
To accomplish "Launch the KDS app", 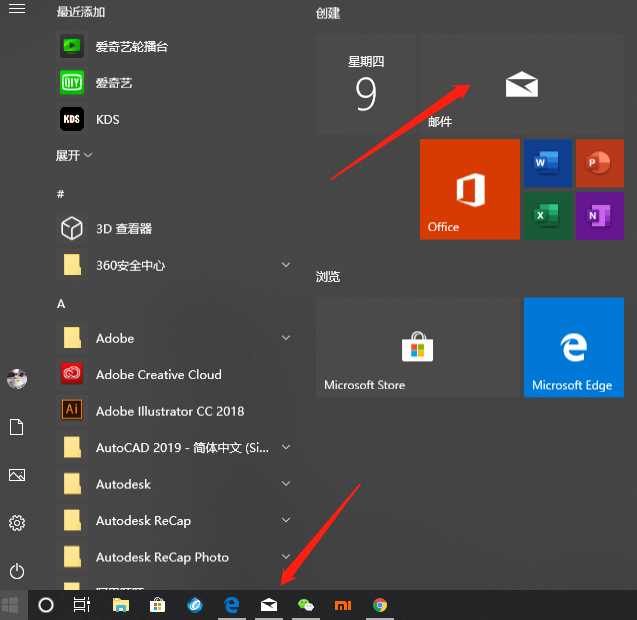I will (175, 119).
